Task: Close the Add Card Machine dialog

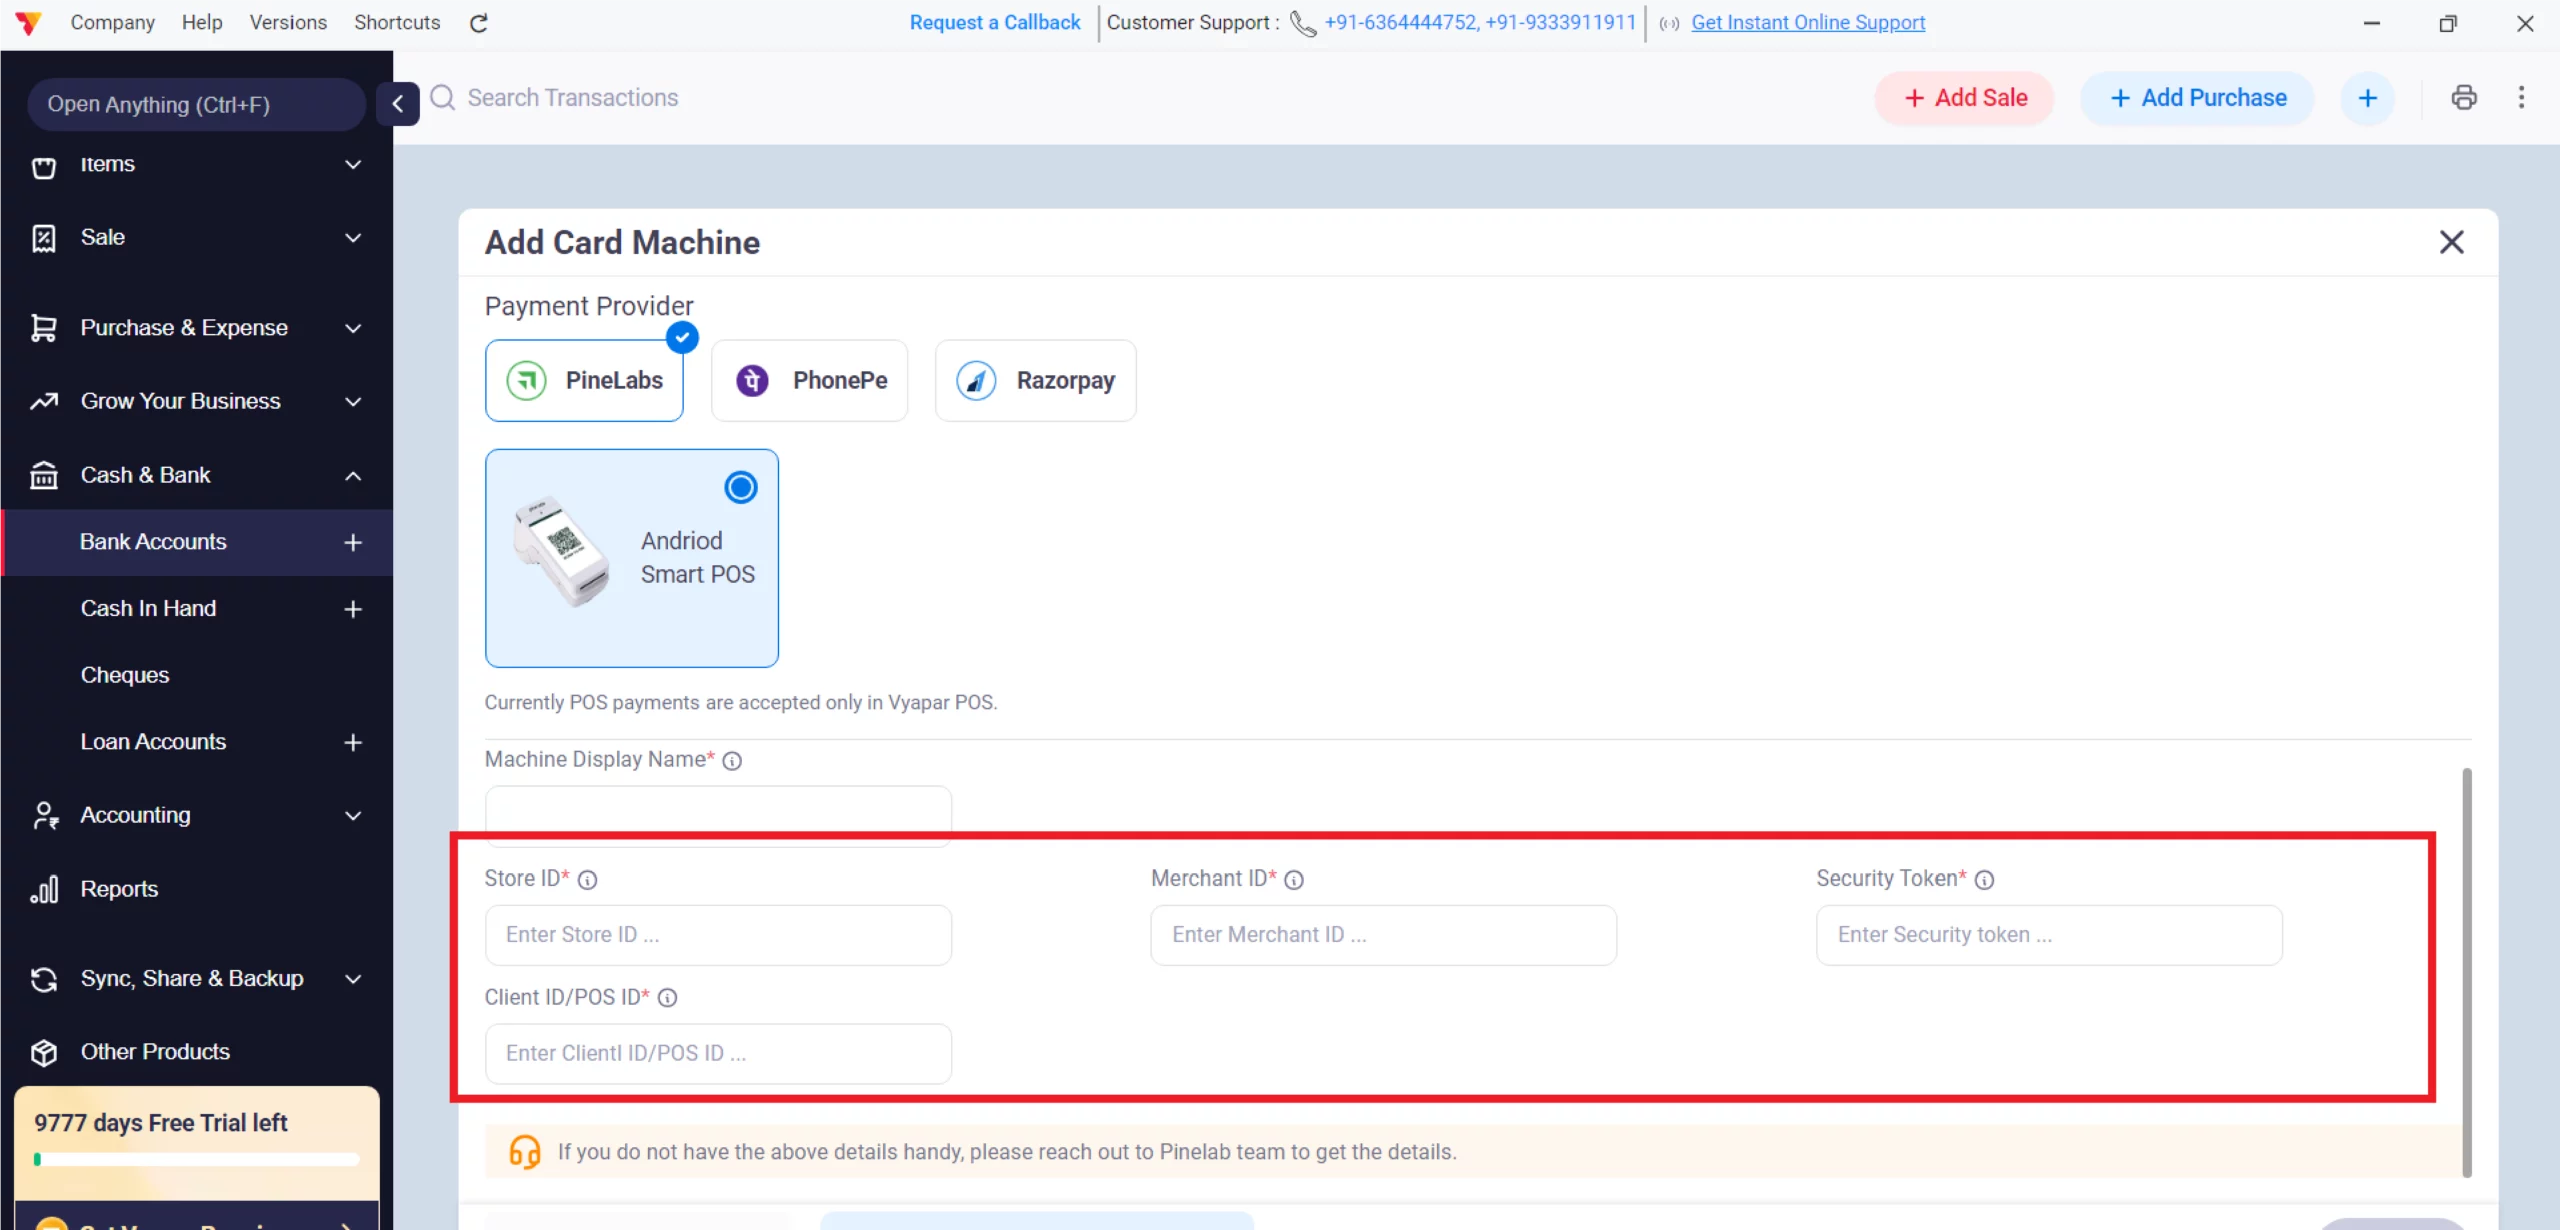Action: (2451, 242)
